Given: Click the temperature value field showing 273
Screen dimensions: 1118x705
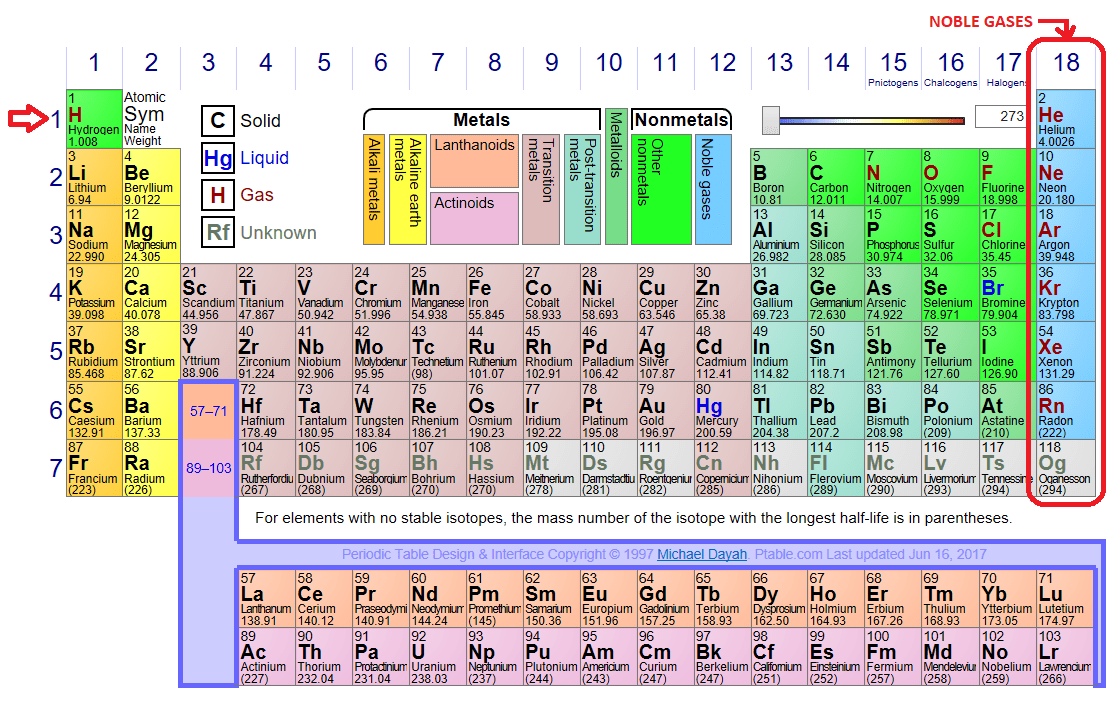Looking at the screenshot, I should 1002,116.
